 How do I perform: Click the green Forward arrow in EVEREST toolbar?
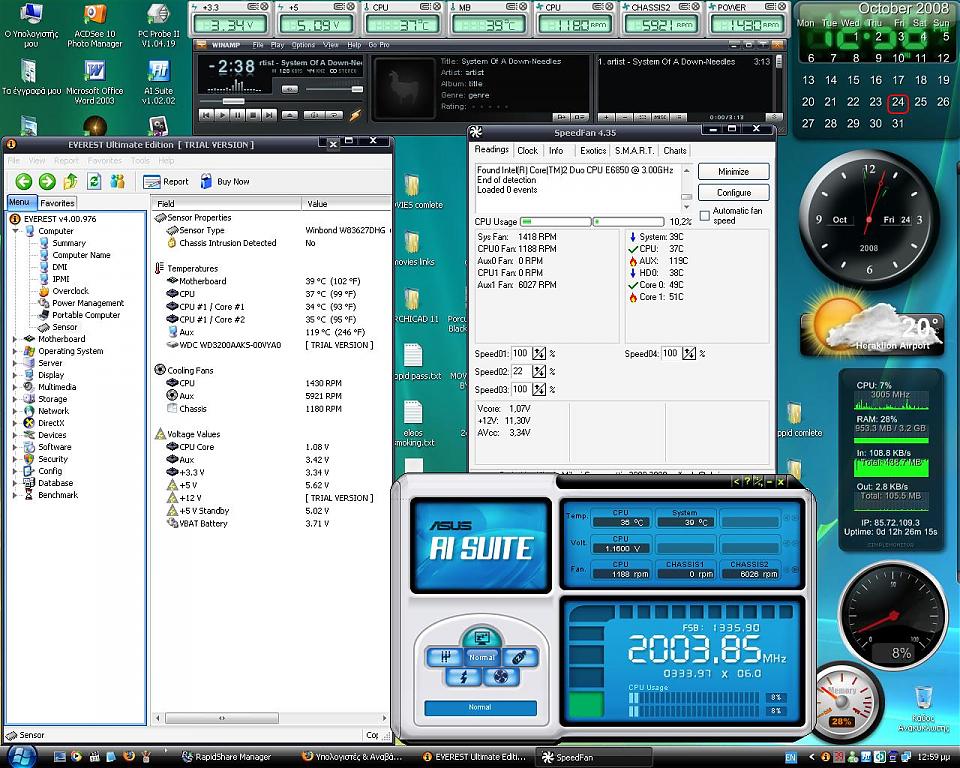coord(47,181)
